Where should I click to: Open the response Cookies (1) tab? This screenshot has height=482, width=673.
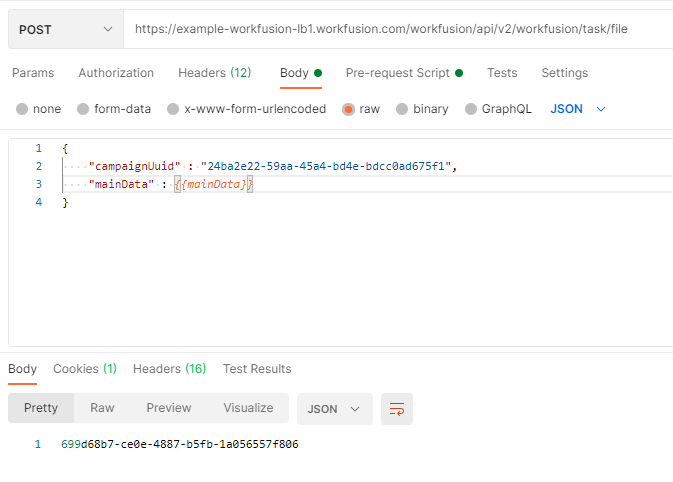click(85, 369)
